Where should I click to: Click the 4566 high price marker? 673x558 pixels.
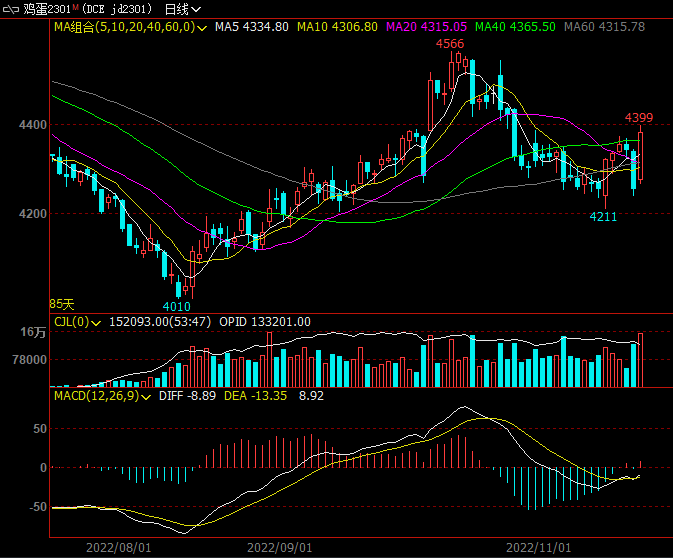click(449, 44)
